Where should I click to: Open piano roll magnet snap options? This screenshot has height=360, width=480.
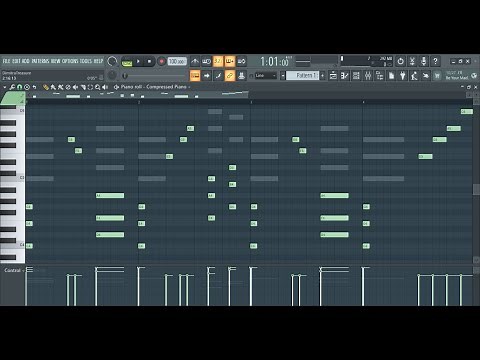[x=19, y=87]
